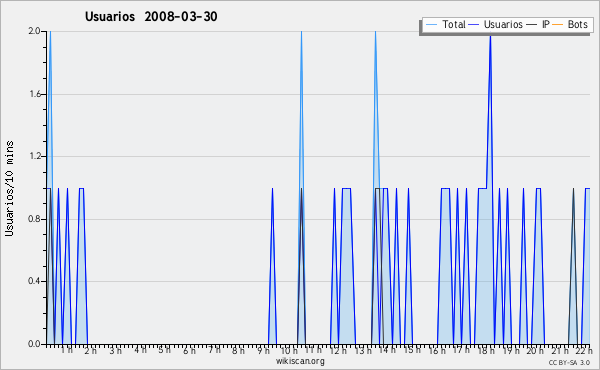Click the dark blue Usuarios legend line
600x370 pixels.
pos(474,25)
